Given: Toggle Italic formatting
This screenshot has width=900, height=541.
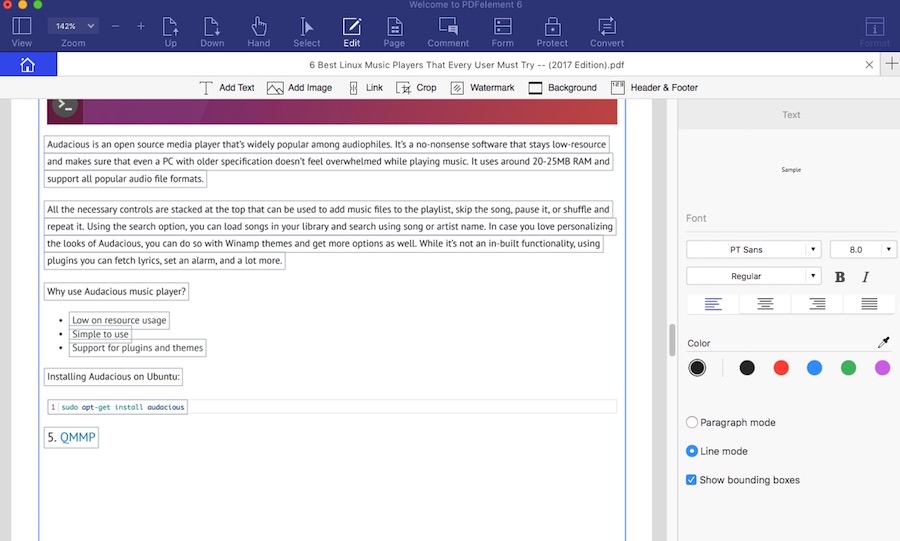Looking at the screenshot, I should pyautogui.click(x=866, y=277).
